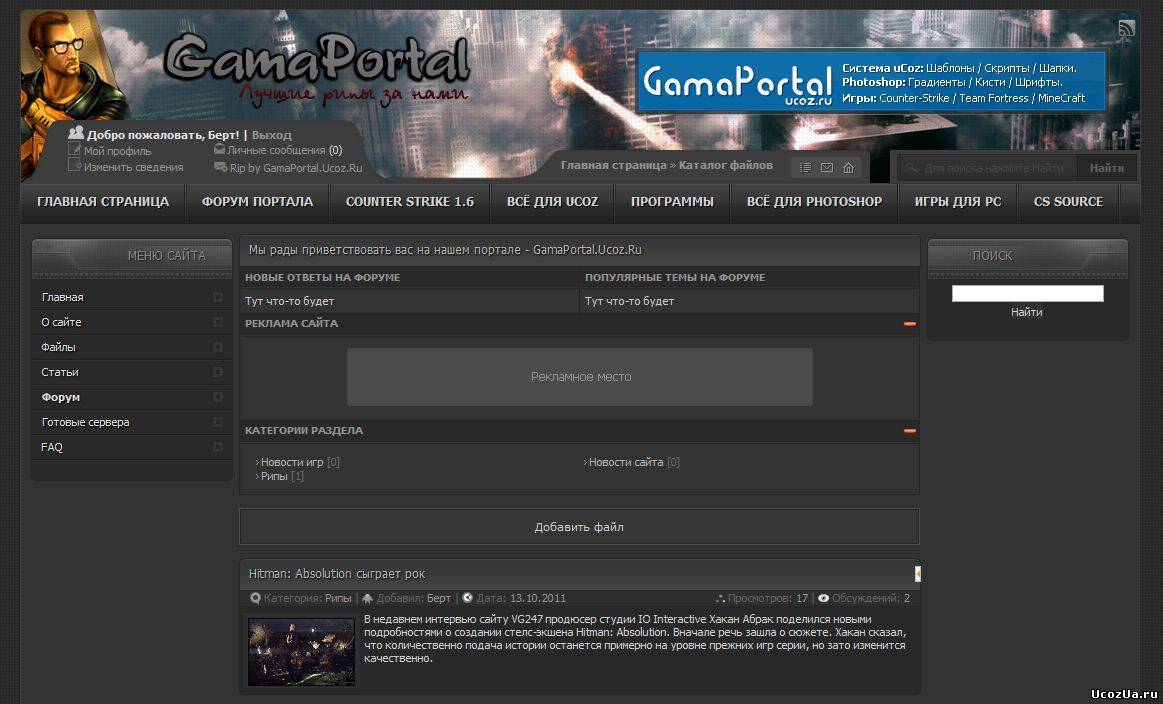The width and height of the screenshot is (1163, 704).
Task: Open FAQ from the site menu
Action: (132, 447)
